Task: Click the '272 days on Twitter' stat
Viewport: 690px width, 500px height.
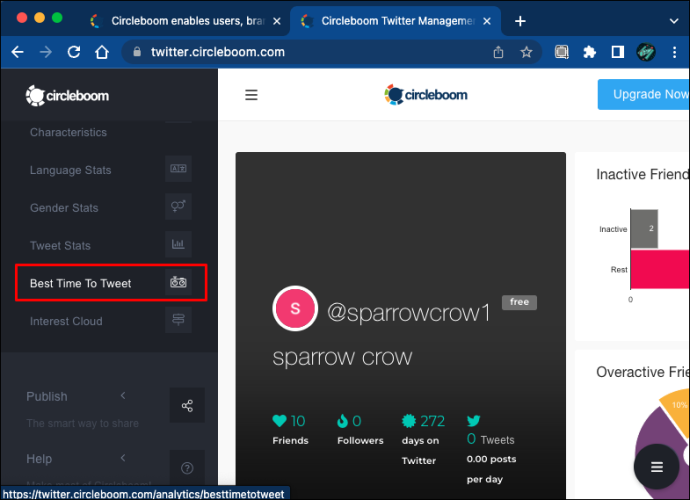Action: [x=423, y=440]
